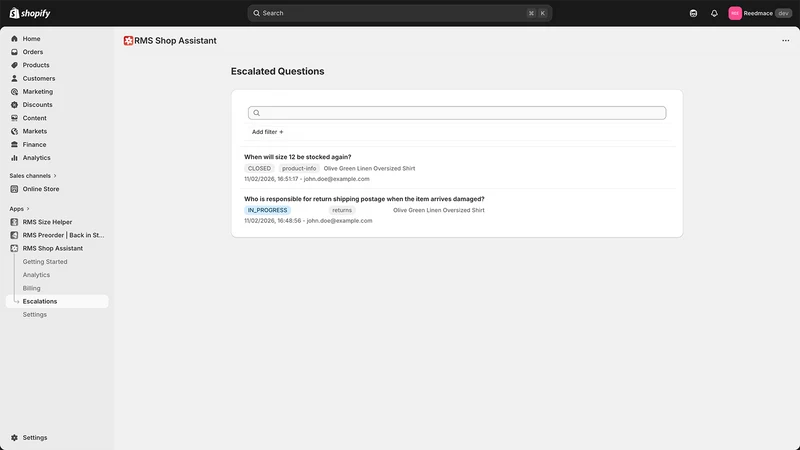Click the Marketing target icon
This screenshot has width=800, height=450.
[14, 92]
